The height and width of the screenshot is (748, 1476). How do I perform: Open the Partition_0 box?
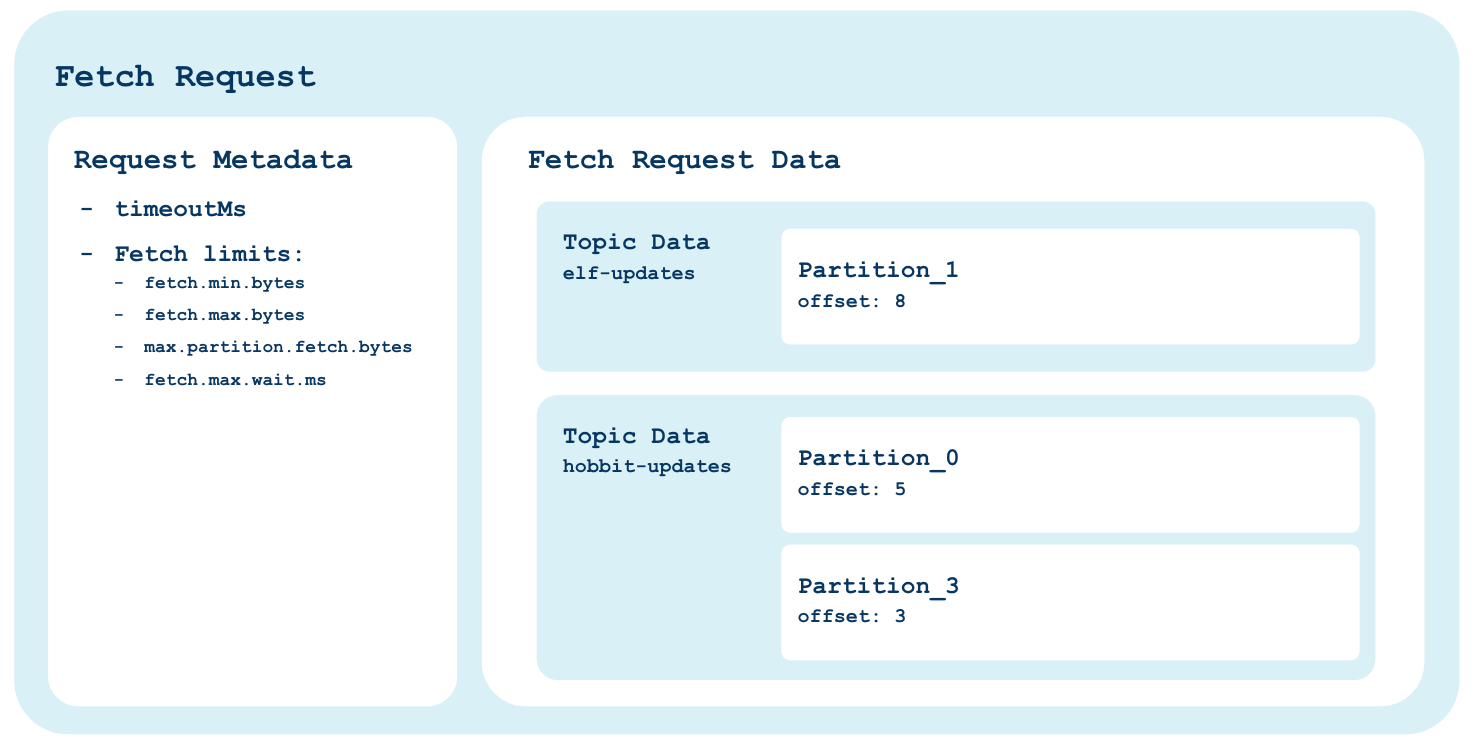[x=1070, y=475]
